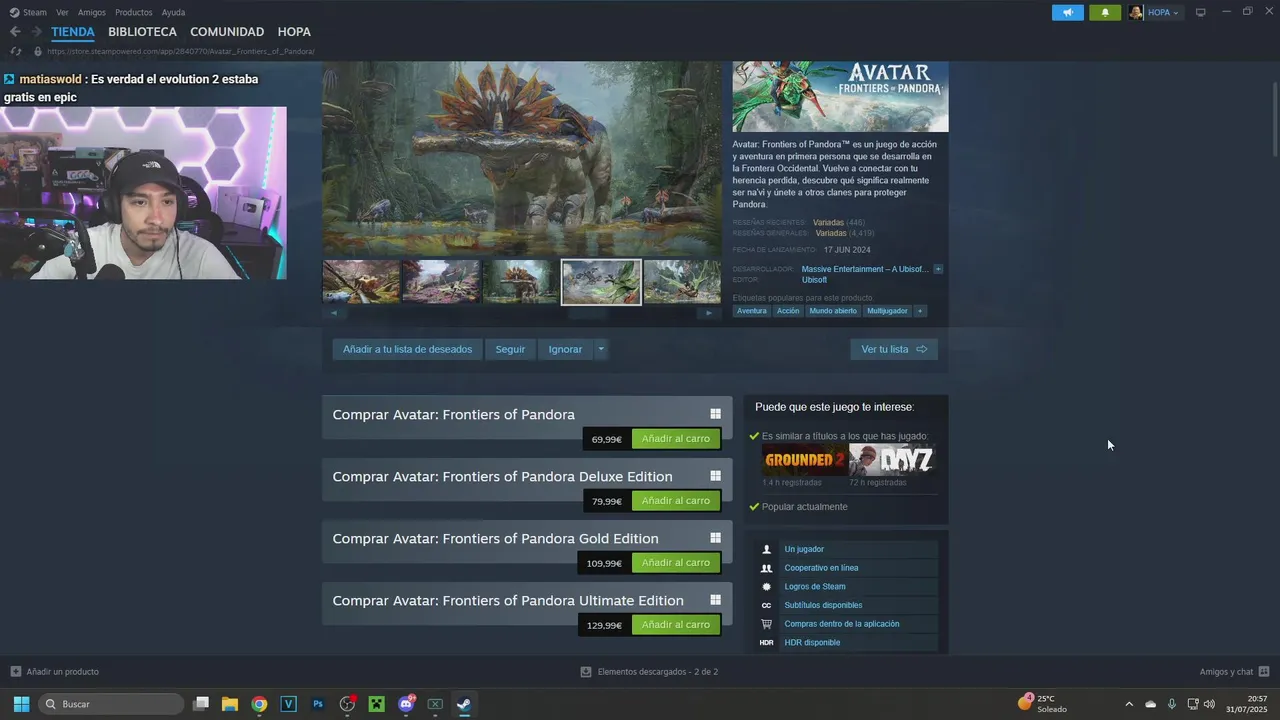Add Gold Edition 109,99€ to cart
The width and height of the screenshot is (1280, 720).
[x=676, y=563]
